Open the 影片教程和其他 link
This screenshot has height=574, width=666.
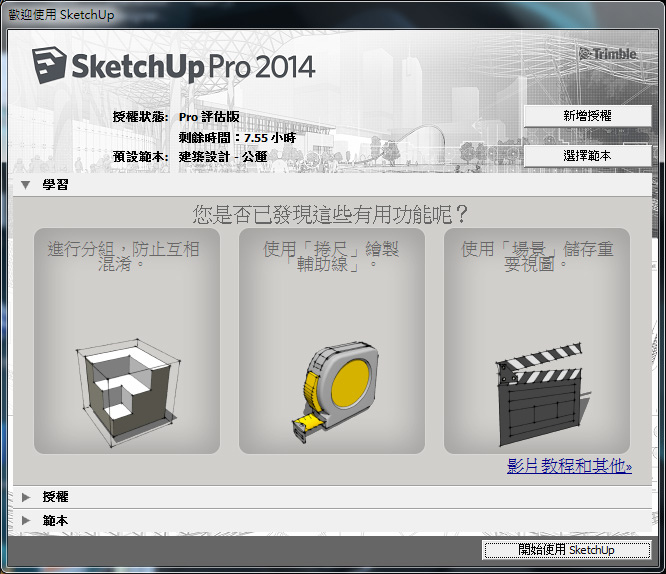[569, 466]
